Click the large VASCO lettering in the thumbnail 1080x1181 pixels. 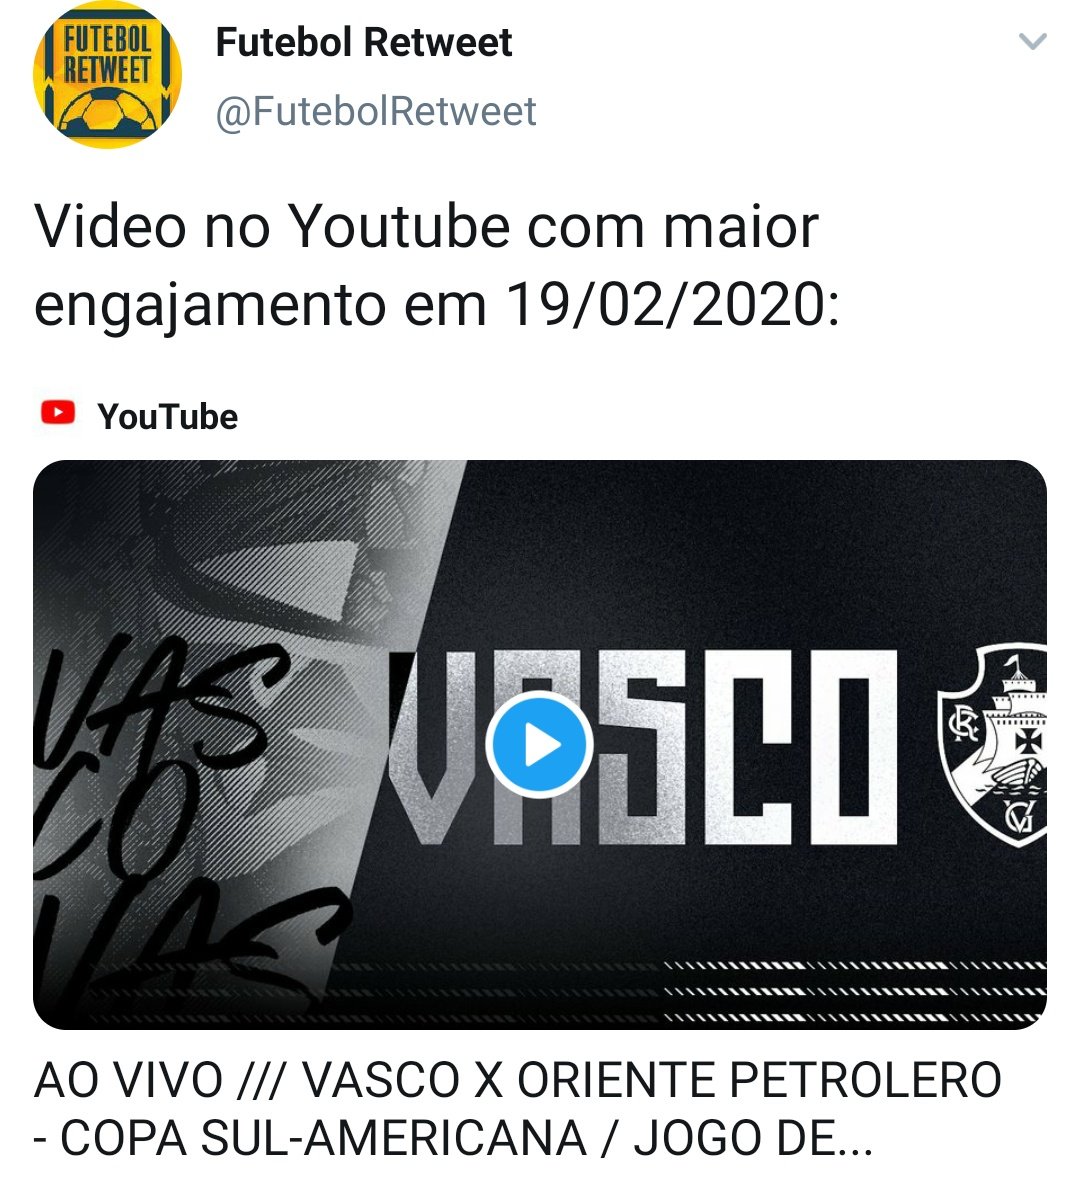[x=642, y=746]
